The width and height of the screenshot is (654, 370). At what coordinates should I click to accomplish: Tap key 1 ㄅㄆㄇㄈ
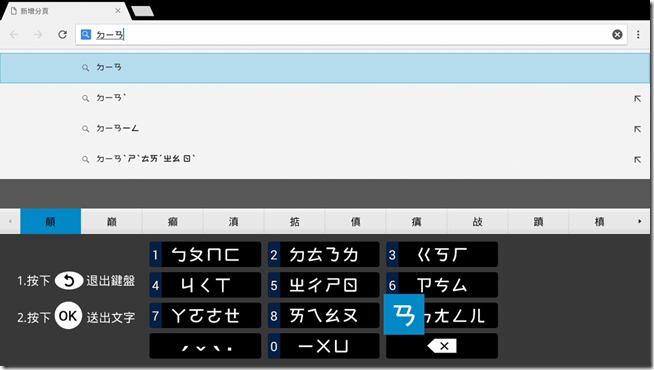pos(205,254)
